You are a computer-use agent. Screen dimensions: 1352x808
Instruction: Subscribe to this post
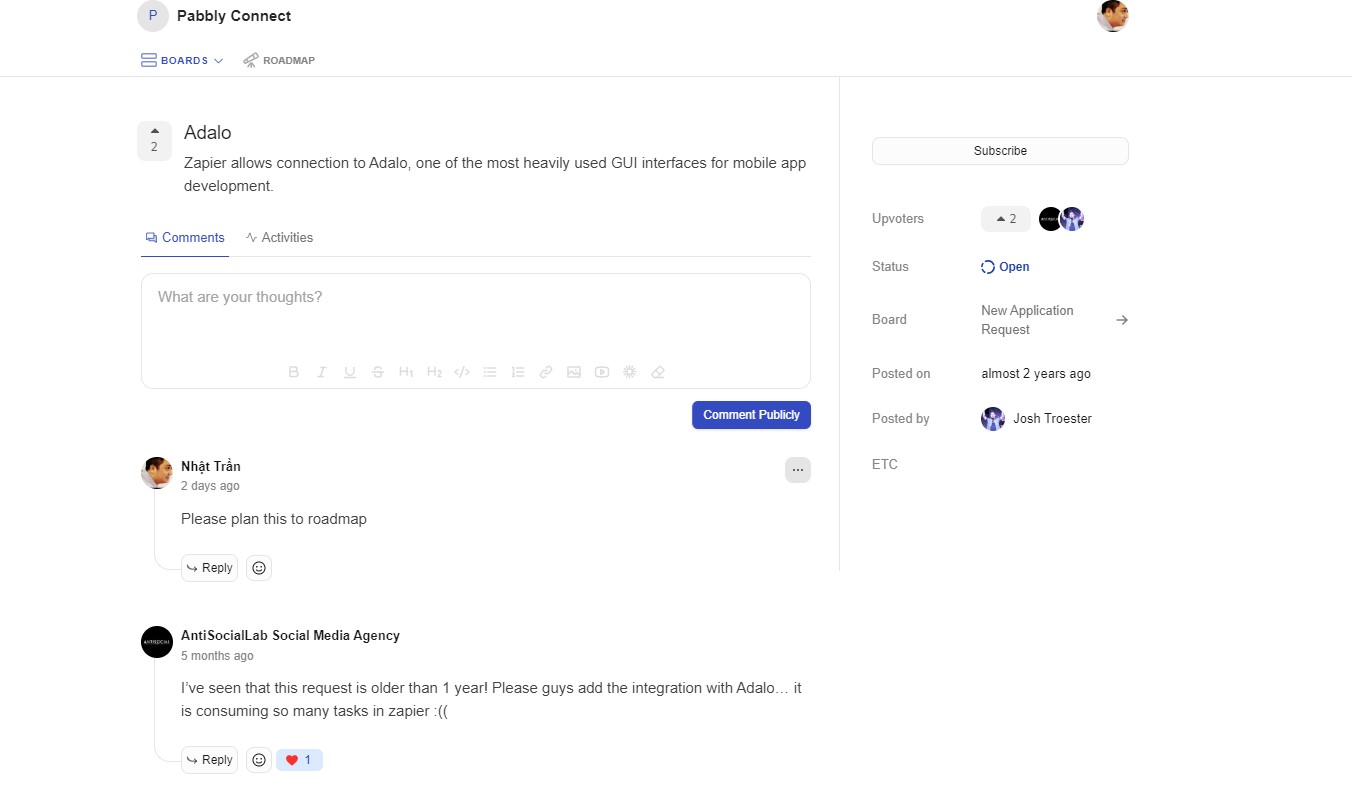[1000, 151]
